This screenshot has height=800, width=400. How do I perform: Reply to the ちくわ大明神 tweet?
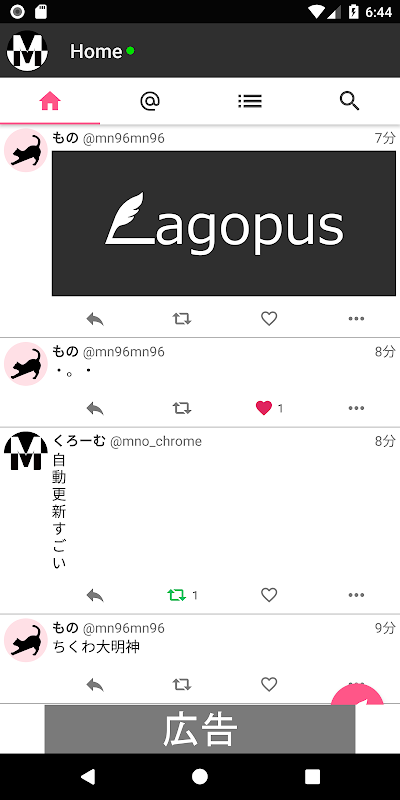(x=95, y=685)
